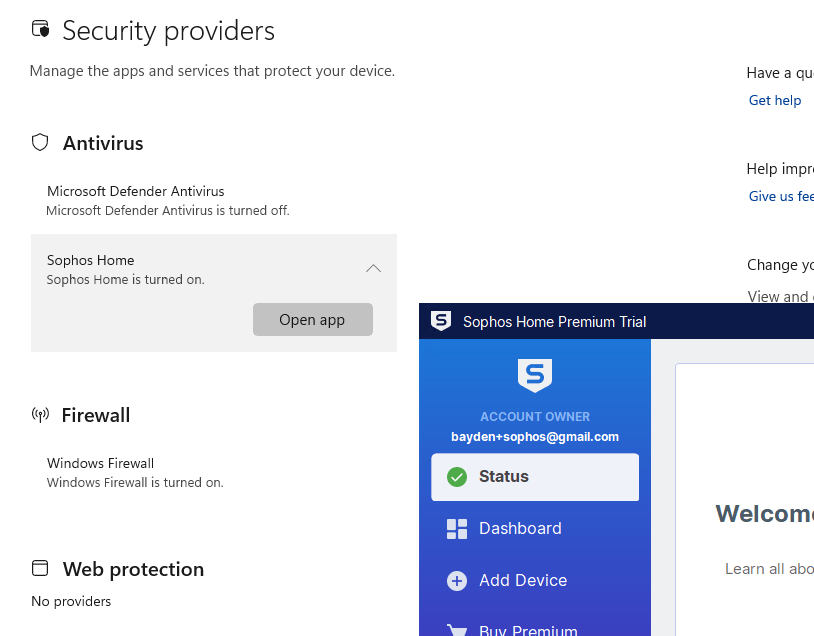814x636 pixels.
Task: Select the Windows Firewall entry
Action: point(214,472)
